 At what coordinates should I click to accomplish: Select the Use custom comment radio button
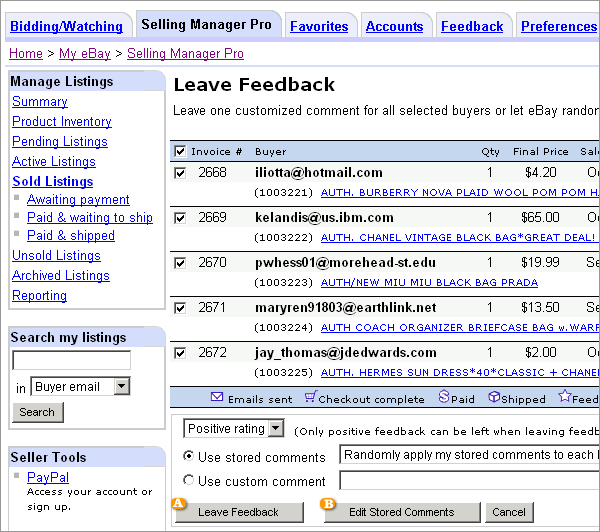(188, 480)
